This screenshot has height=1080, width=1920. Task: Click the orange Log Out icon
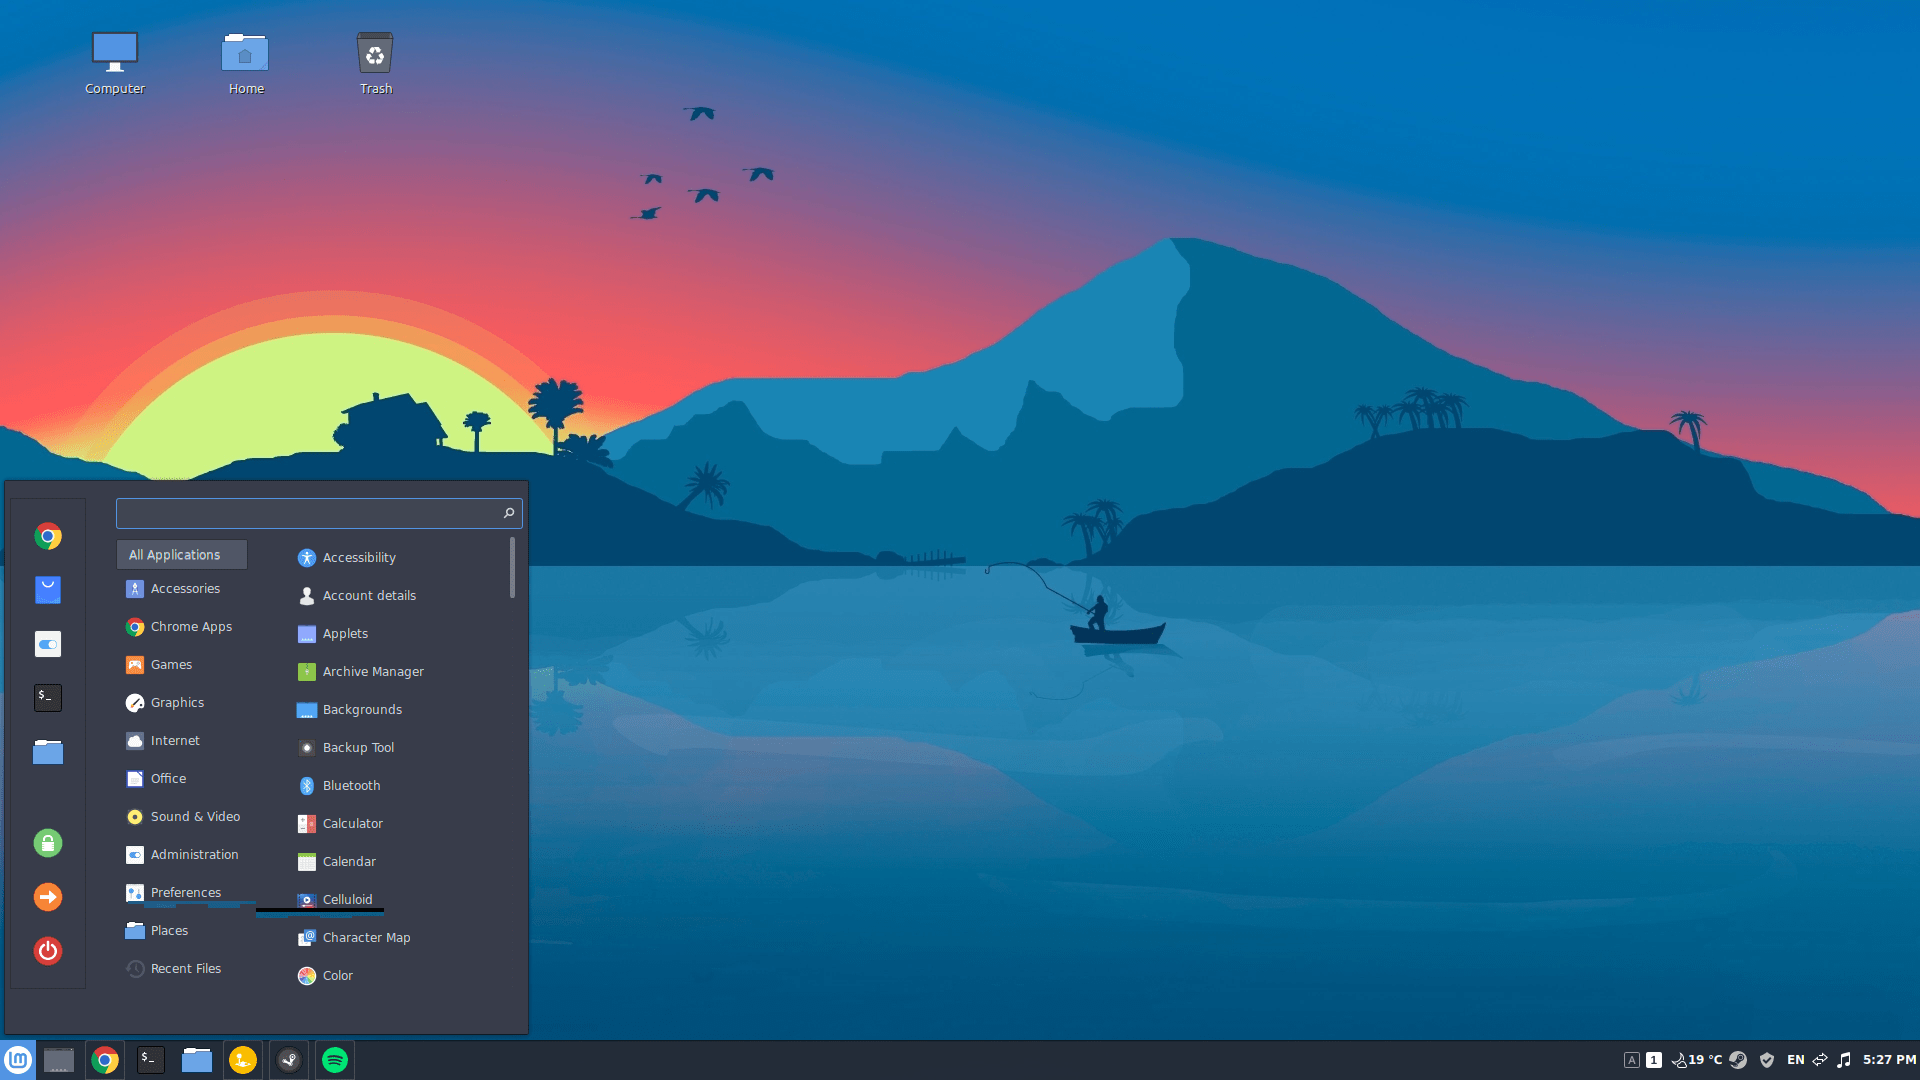coord(48,897)
